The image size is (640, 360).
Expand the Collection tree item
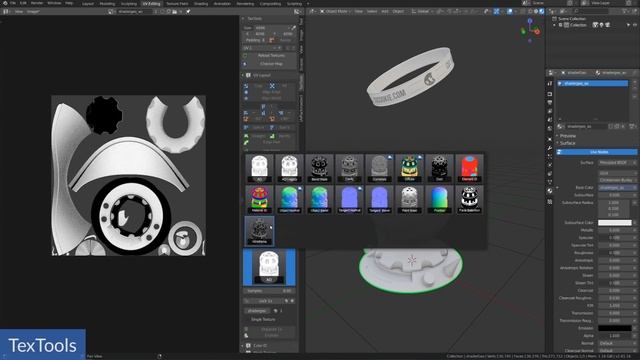pyautogui.click(x=555, y=25)
